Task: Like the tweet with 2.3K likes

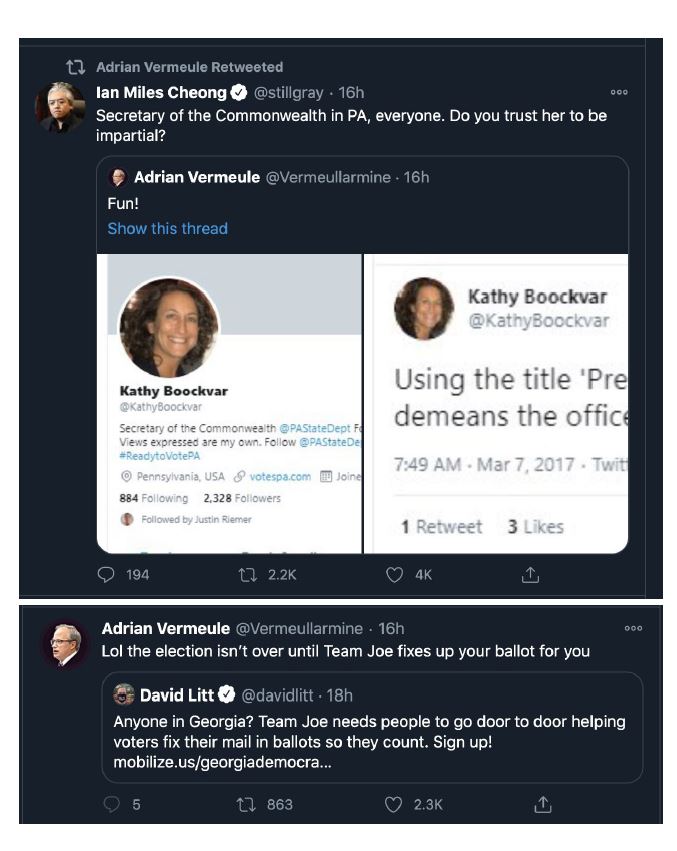Action: 393,804
